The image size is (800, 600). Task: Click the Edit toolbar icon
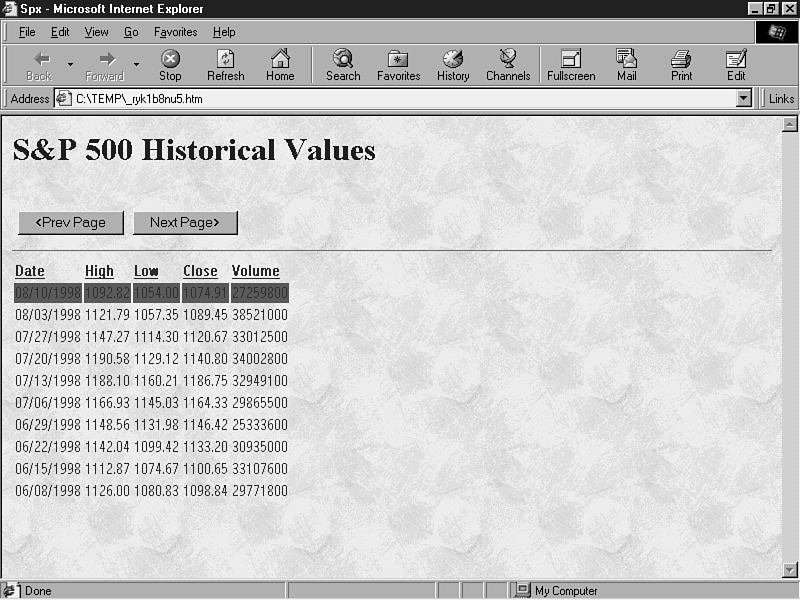click(x=736, y=65)
